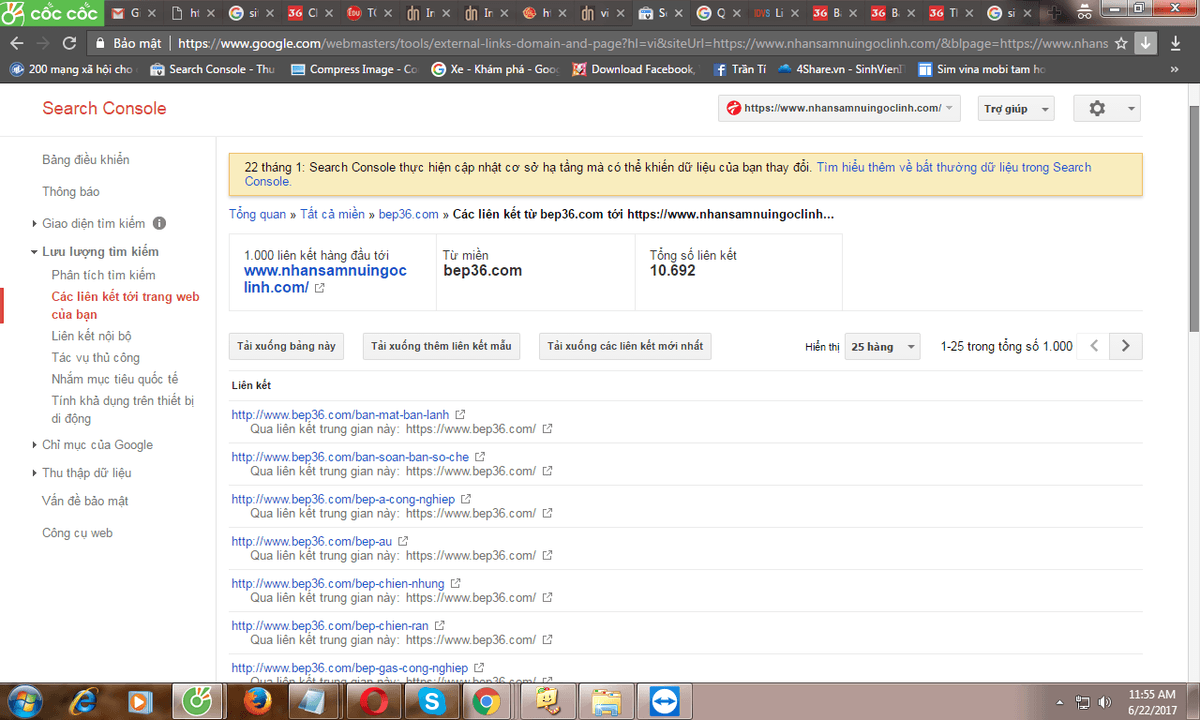Expand the Giao diện tìm kiếm section
The image size is (1200, 720).
93,224
